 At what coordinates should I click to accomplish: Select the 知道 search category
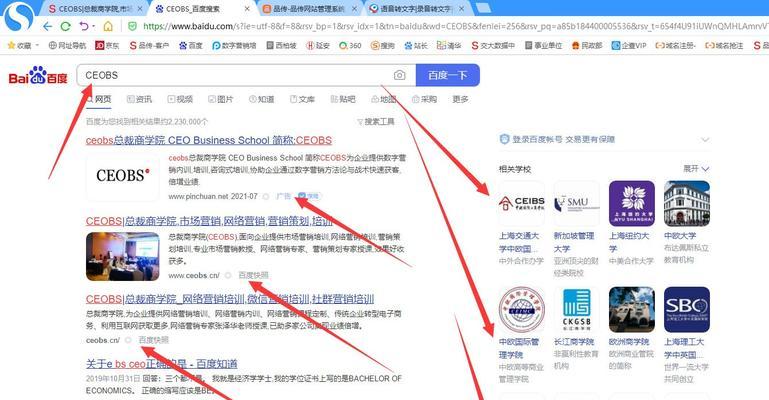click(x=261, y=99)
